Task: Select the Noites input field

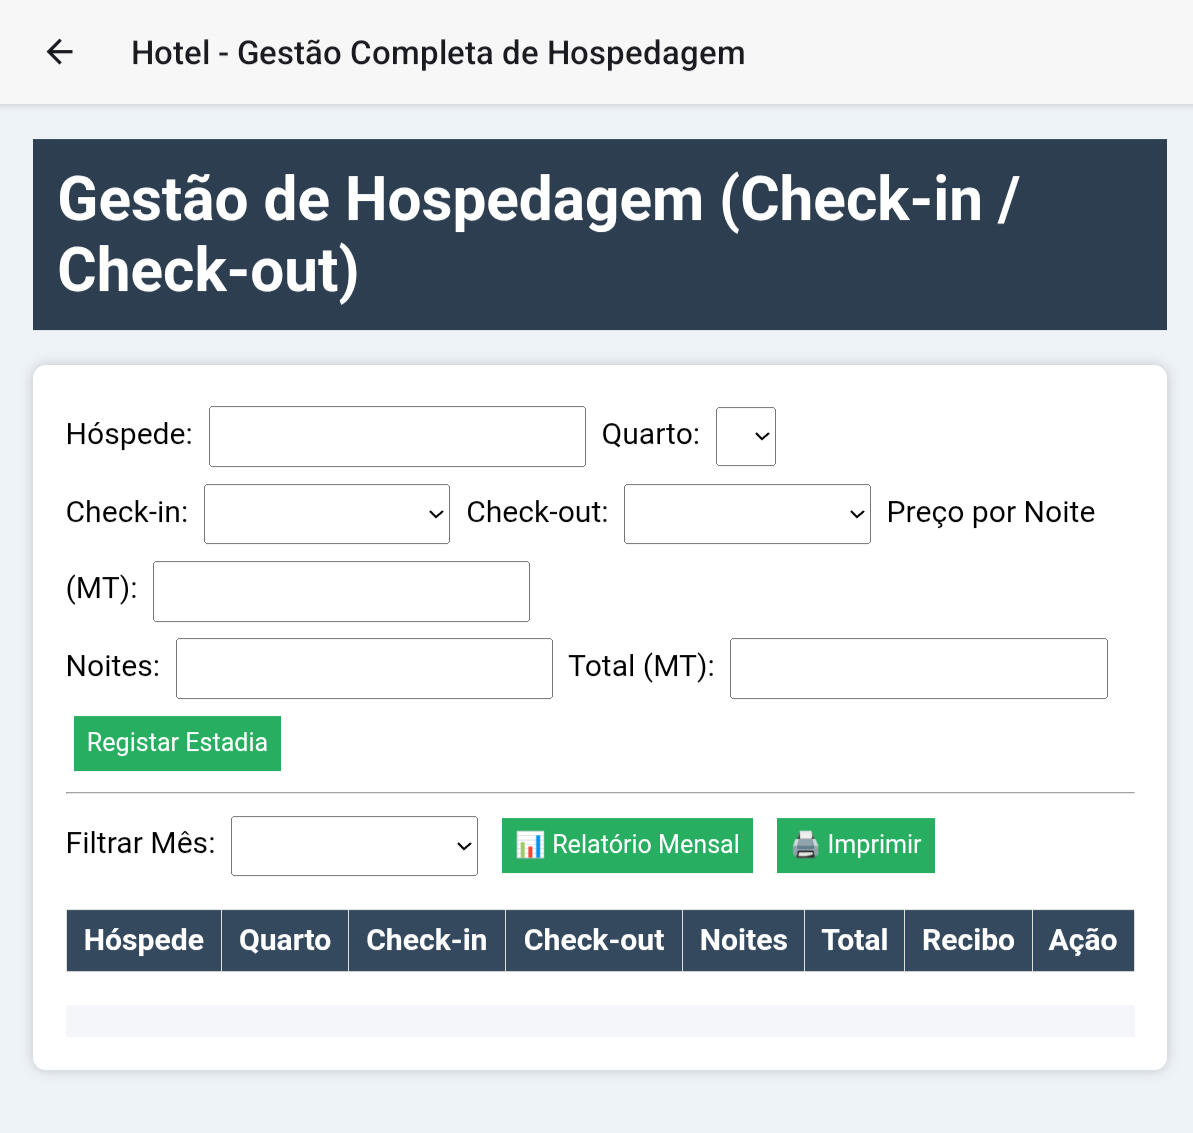Action: [364, 668]
